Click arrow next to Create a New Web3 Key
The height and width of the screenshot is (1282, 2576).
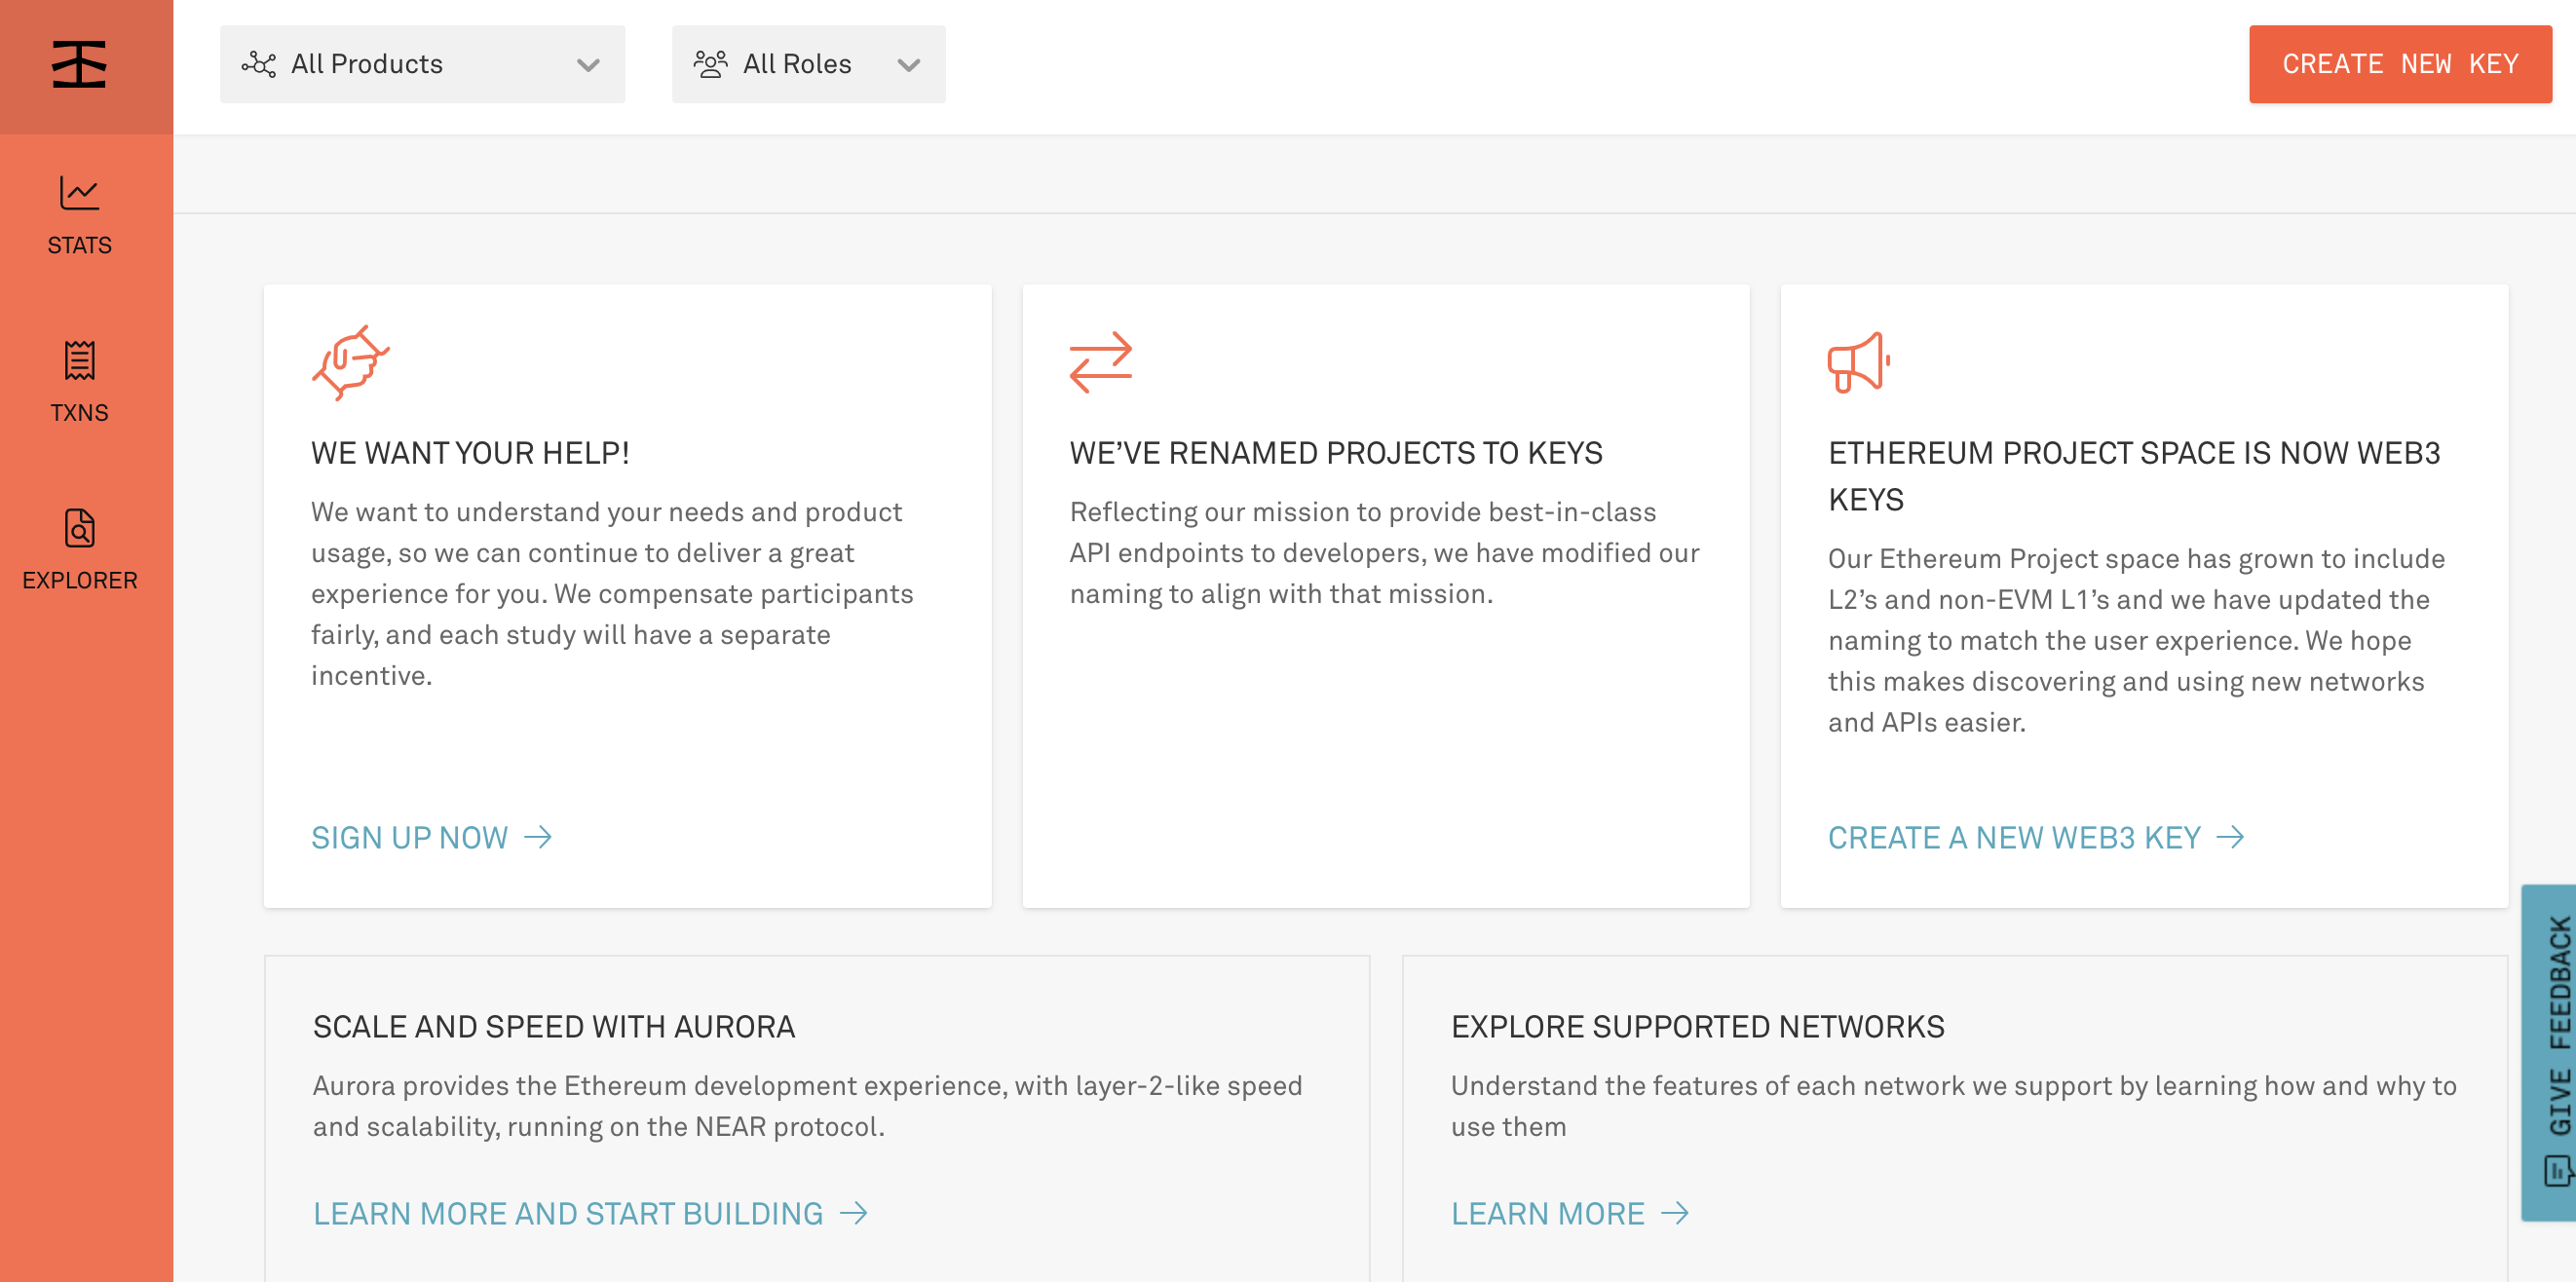[x=2230, y=837]
